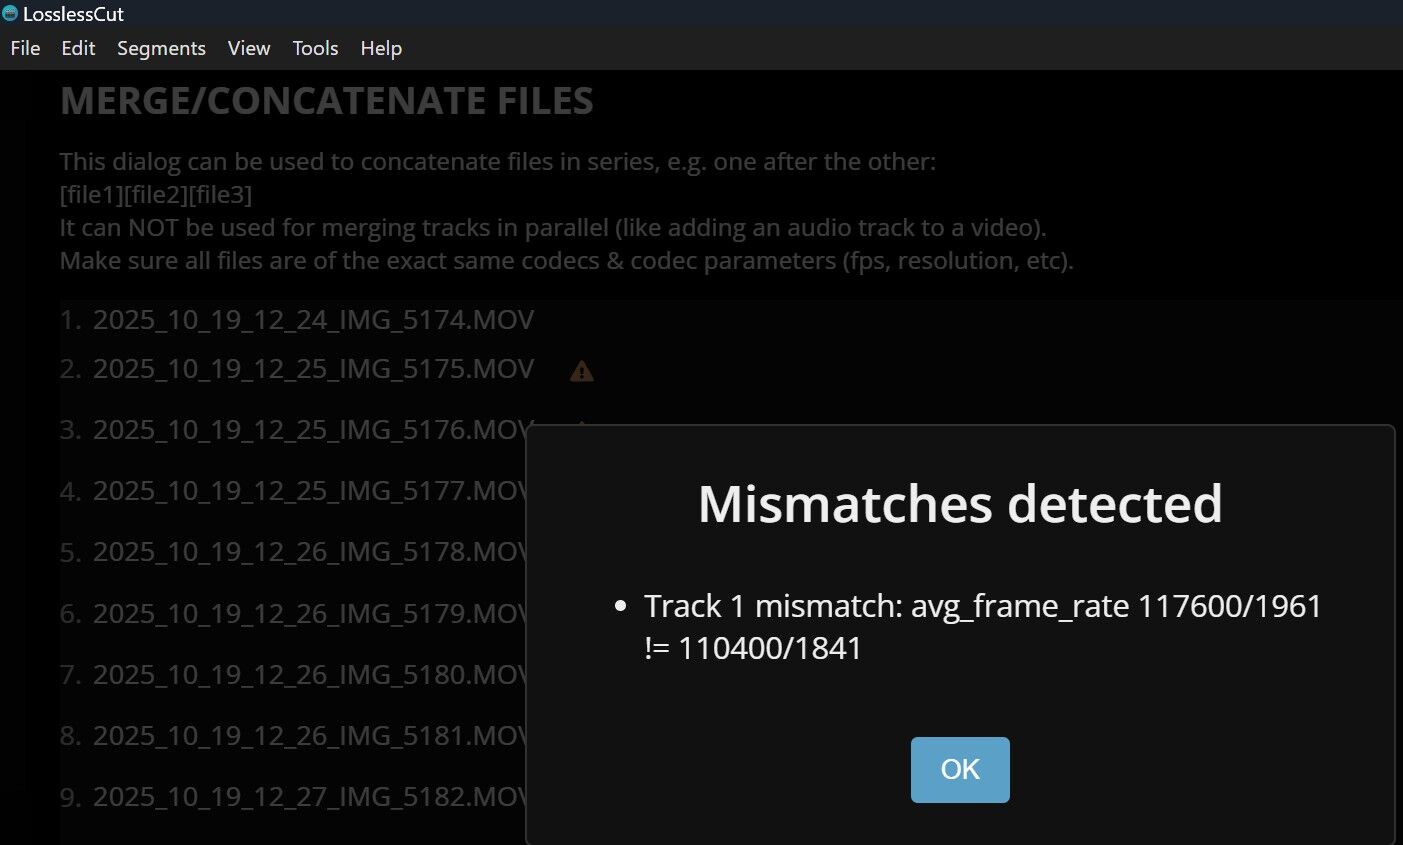Open the Edit menu

pos(78,48)
